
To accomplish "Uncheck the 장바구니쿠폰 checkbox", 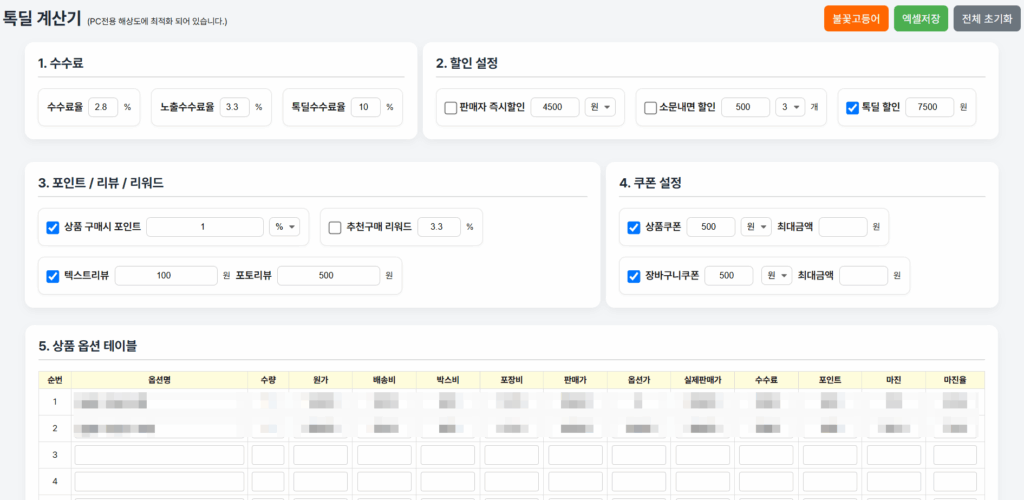I will [x=633, y=276].
